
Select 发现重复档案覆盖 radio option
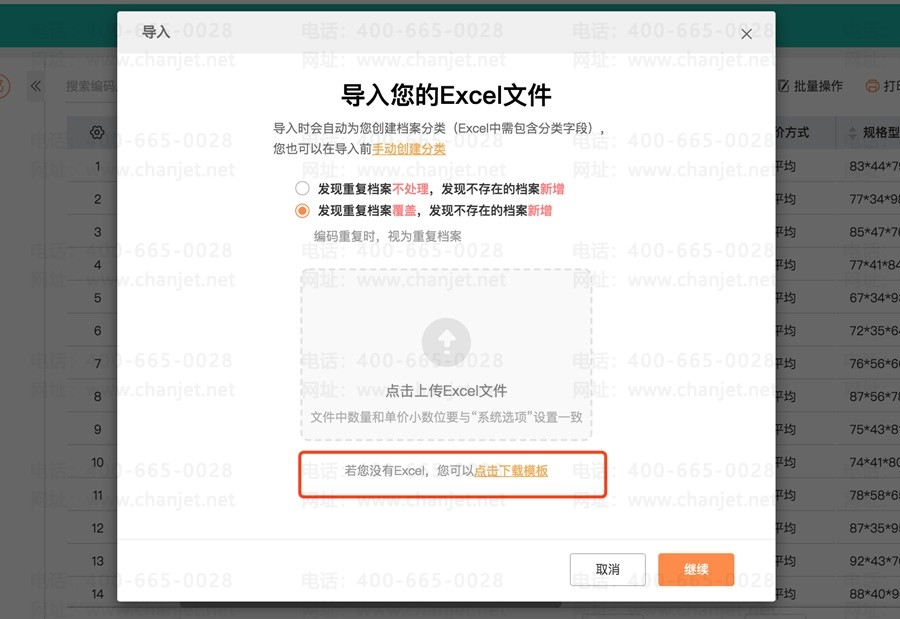point(302,211)
